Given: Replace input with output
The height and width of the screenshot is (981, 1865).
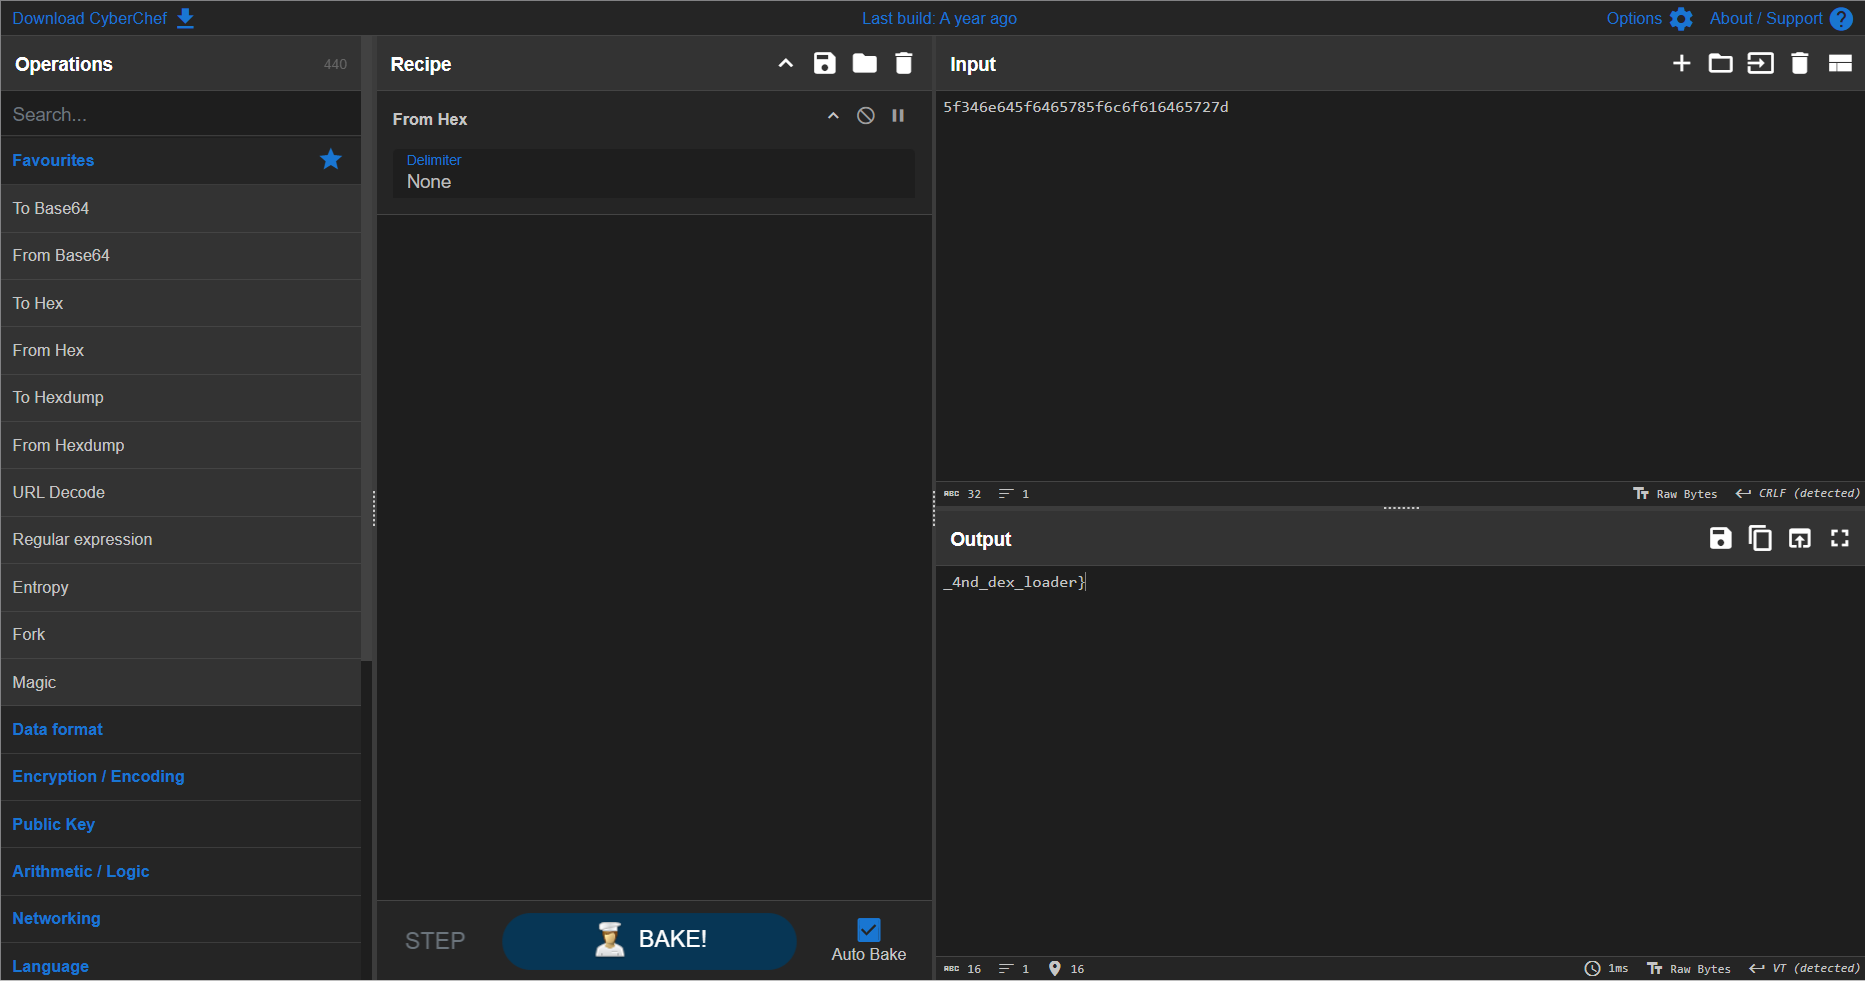Looking at the screenshot, I should pyautogui.click(x=1799, y=539).
